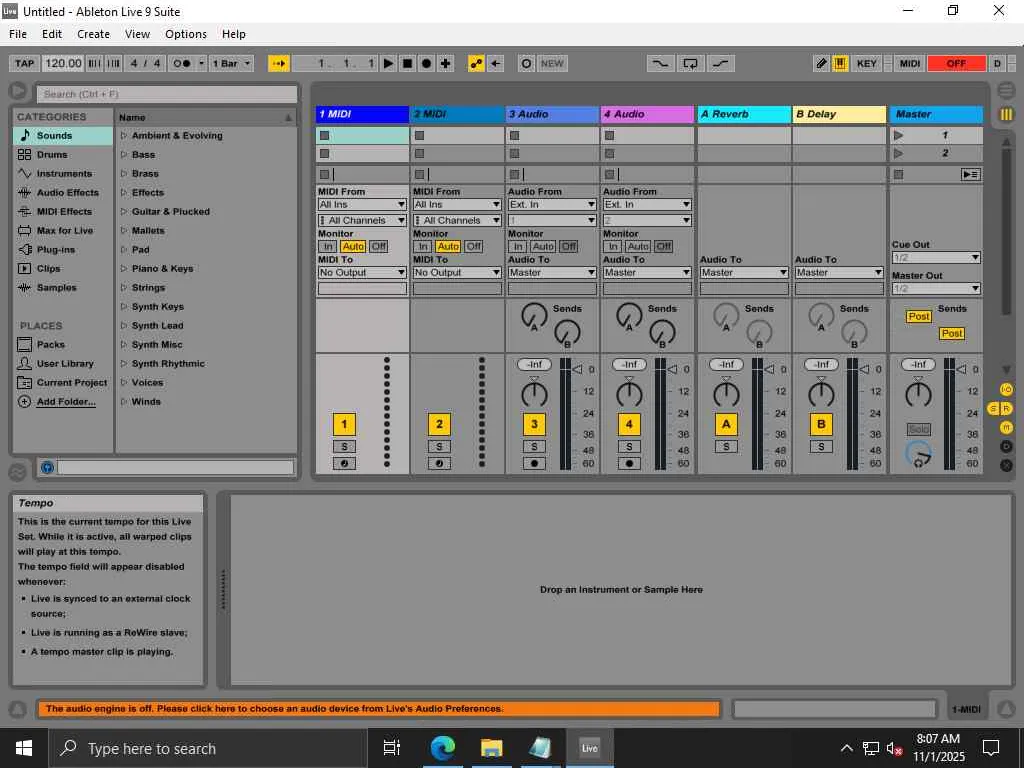Solo track 1 MIDI

pos(344,447)
